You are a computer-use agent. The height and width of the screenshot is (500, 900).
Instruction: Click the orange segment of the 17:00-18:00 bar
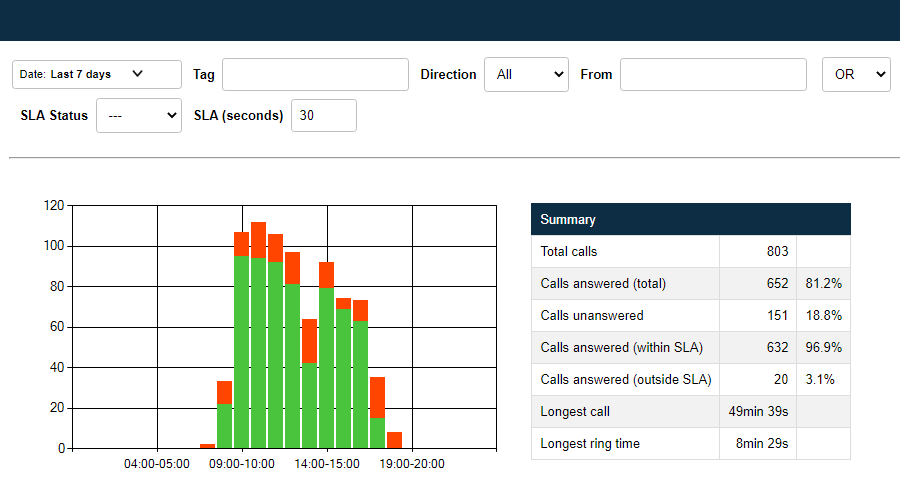(x=377, y=396)
